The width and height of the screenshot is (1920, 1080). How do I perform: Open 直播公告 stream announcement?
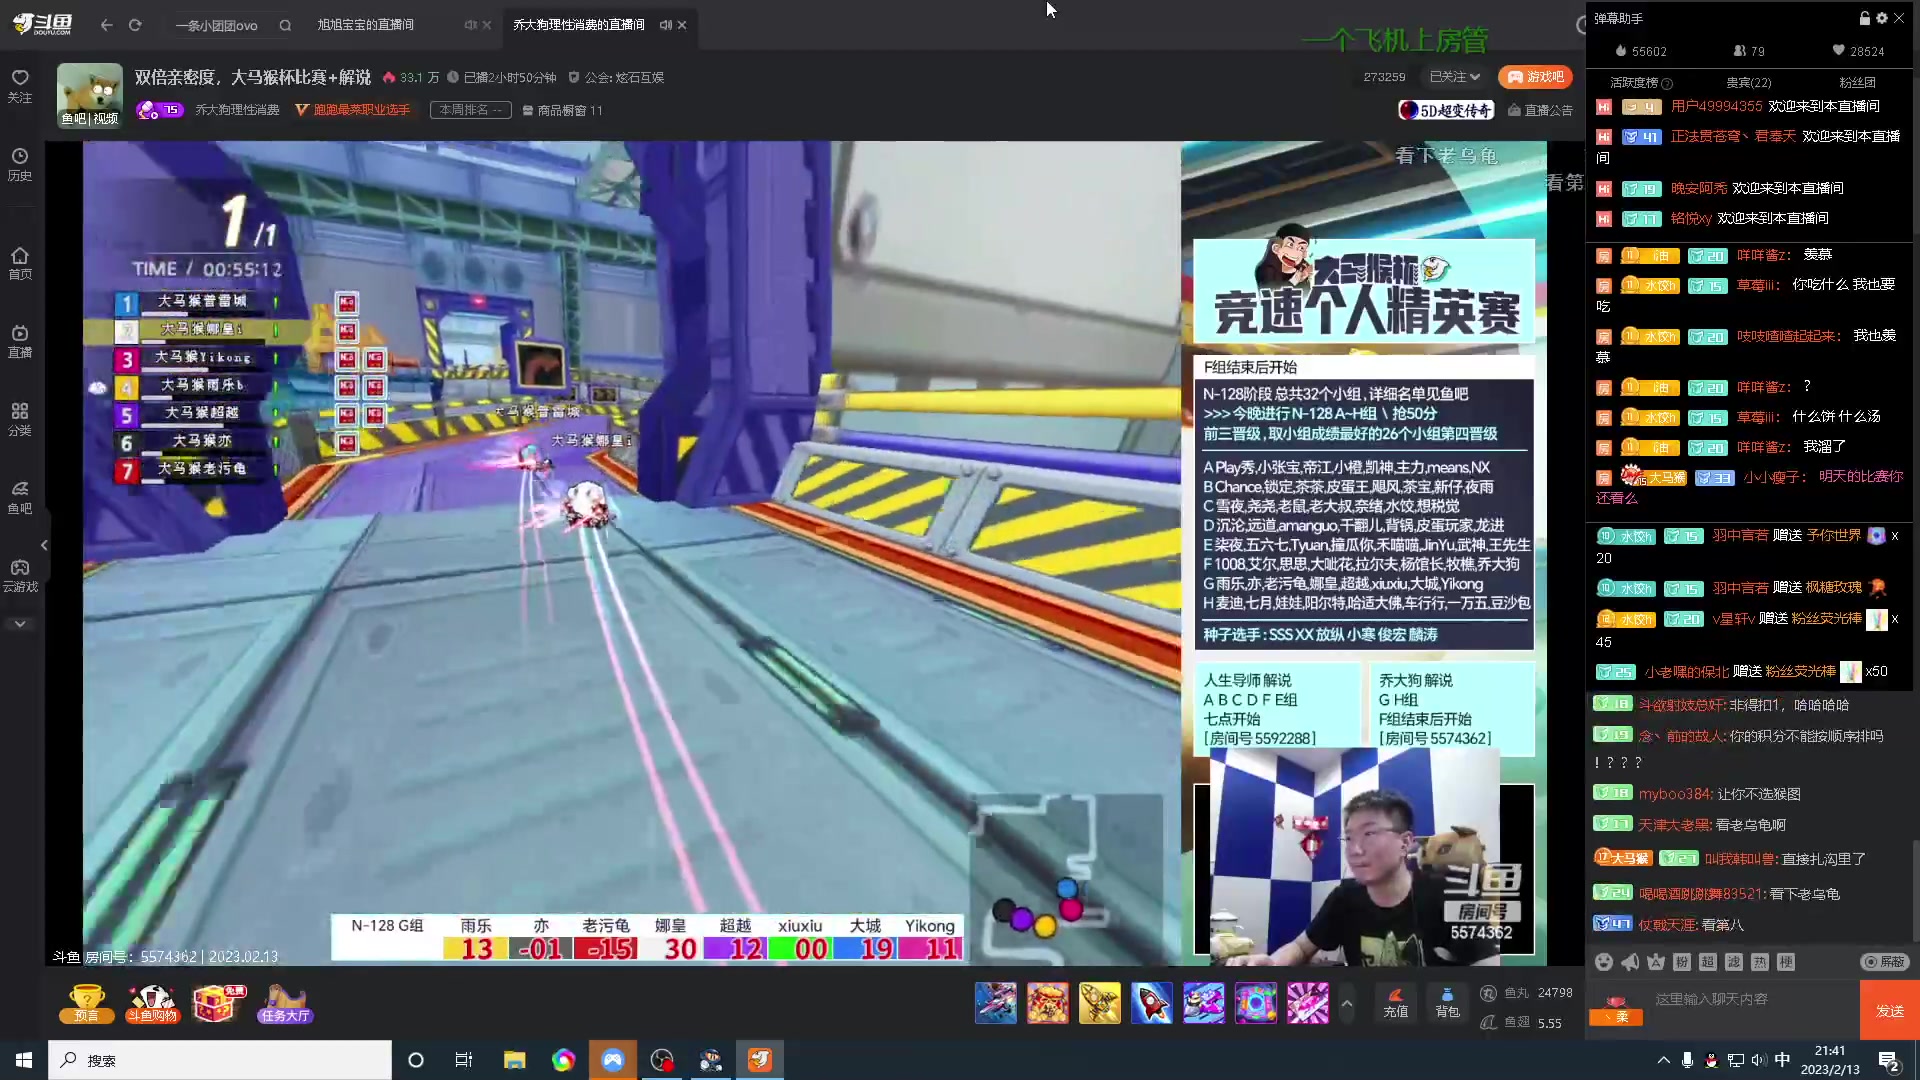pyautogui.click(x=1540, y=110)
